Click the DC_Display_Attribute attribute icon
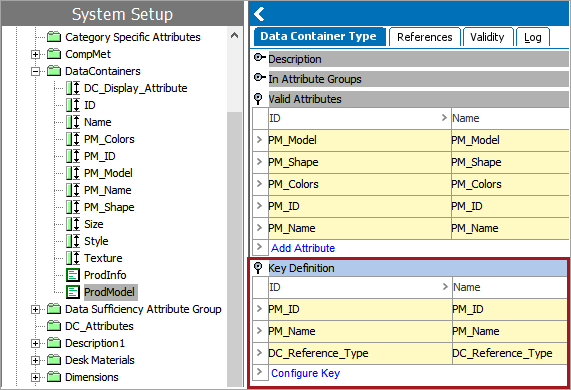Screen dimensions: 571x390 pos(73,88)
